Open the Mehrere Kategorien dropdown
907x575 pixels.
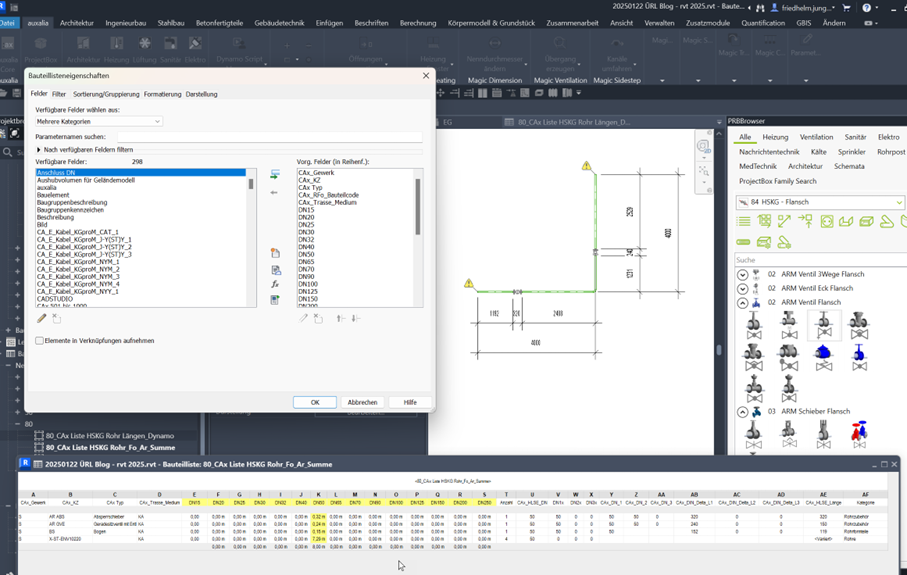click(x=98, y=122)
